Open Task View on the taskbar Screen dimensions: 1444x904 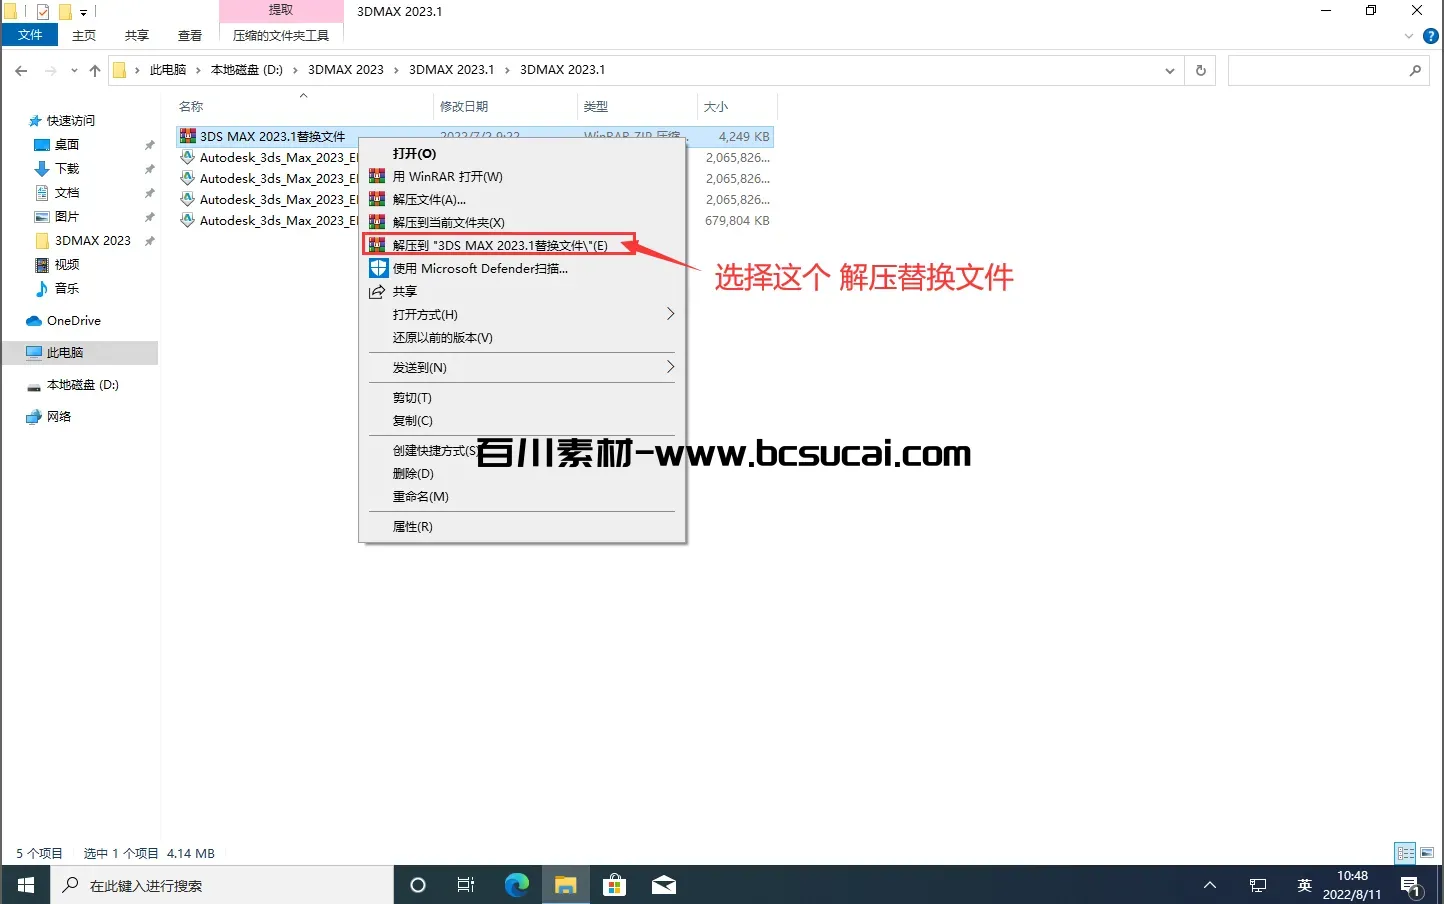pos(466,885)
